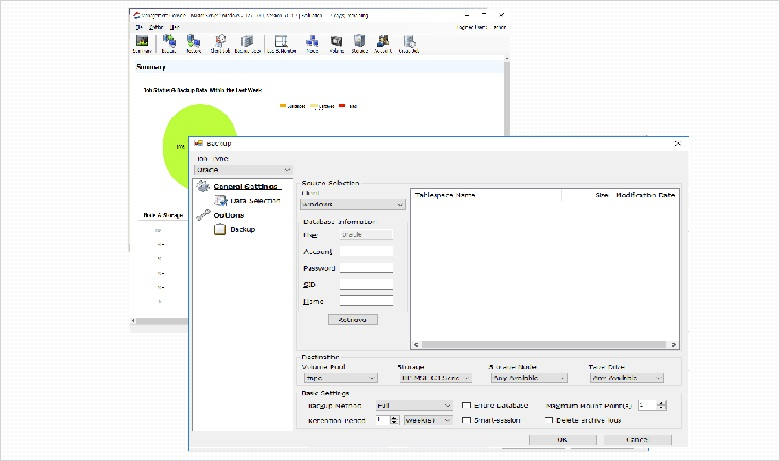This screenshot has width=780, height=461.
Task: Click the Retrieve button under Database Information
Action: (353, 320)
